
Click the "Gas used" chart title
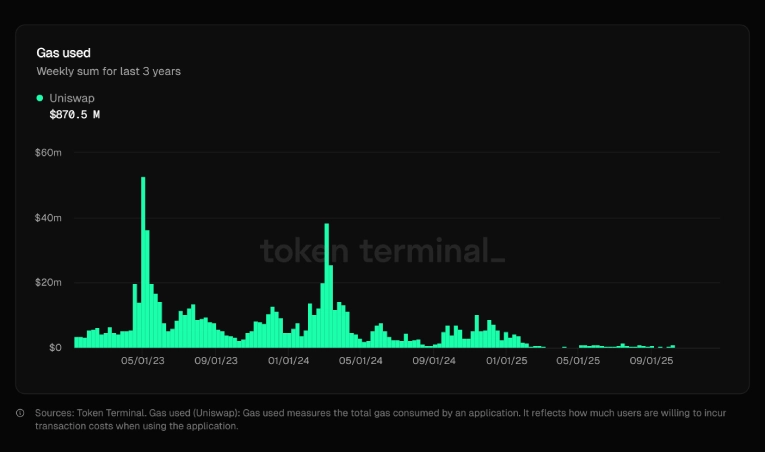[x=64, y=52]
